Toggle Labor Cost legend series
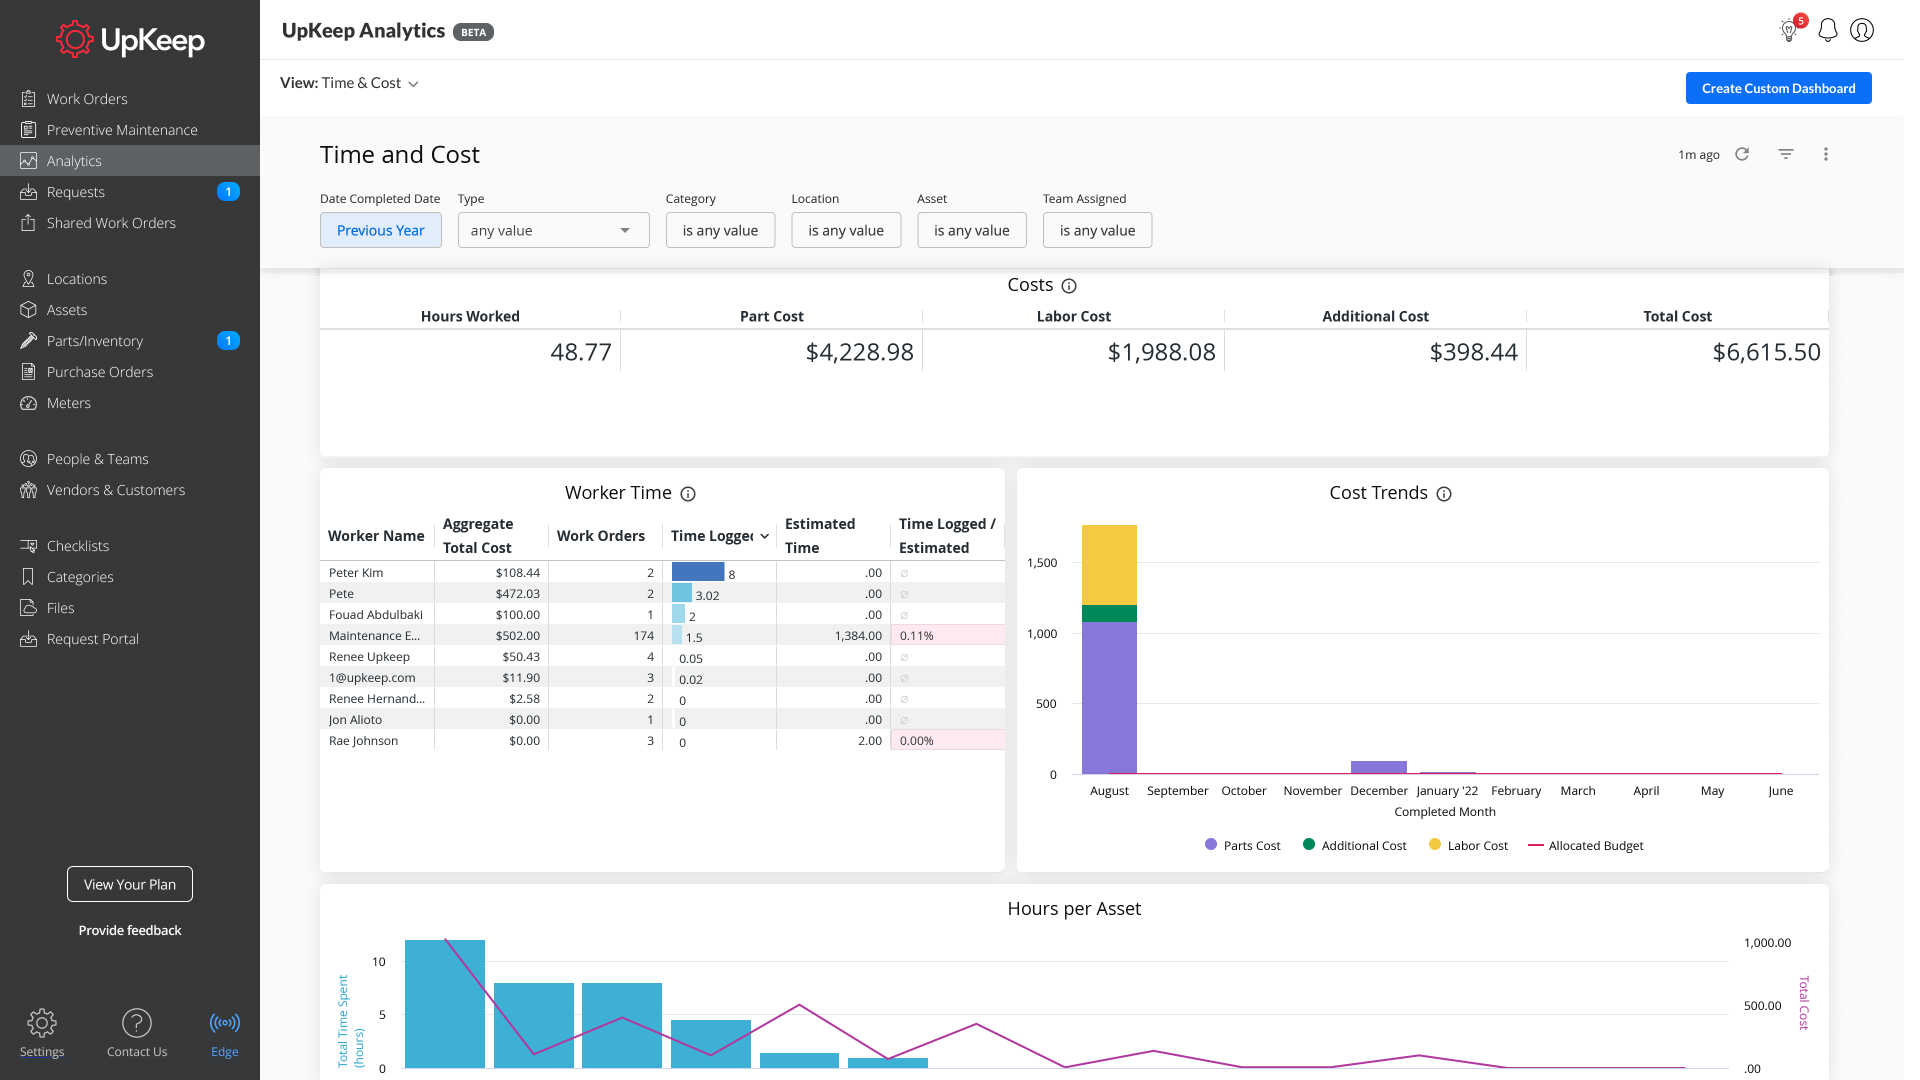Viewport: 1920px width, 1080px height. coord(1468,846)
